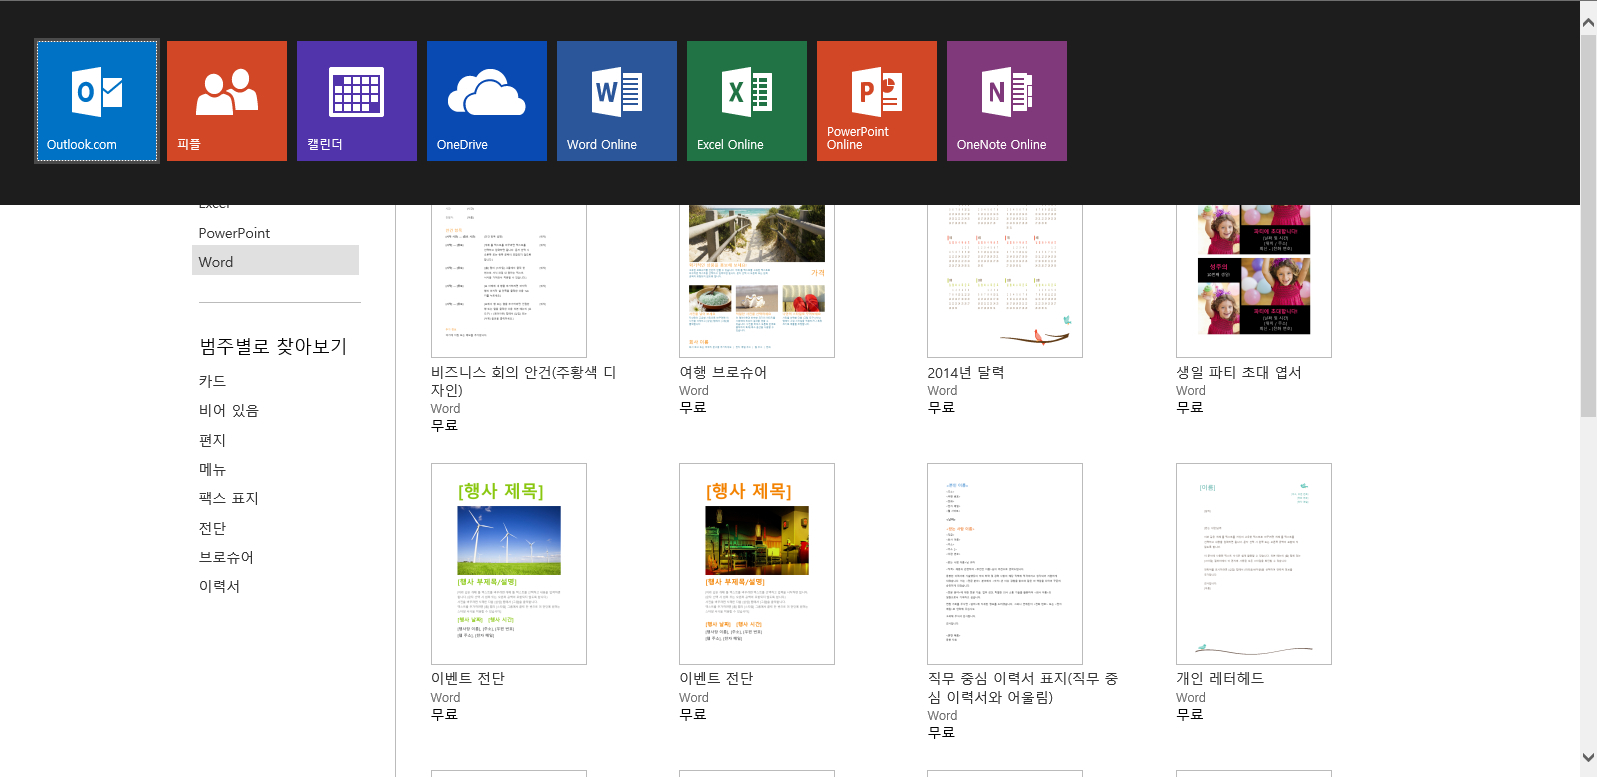Browse the 비어 있음 category

[x=228, y=410]
